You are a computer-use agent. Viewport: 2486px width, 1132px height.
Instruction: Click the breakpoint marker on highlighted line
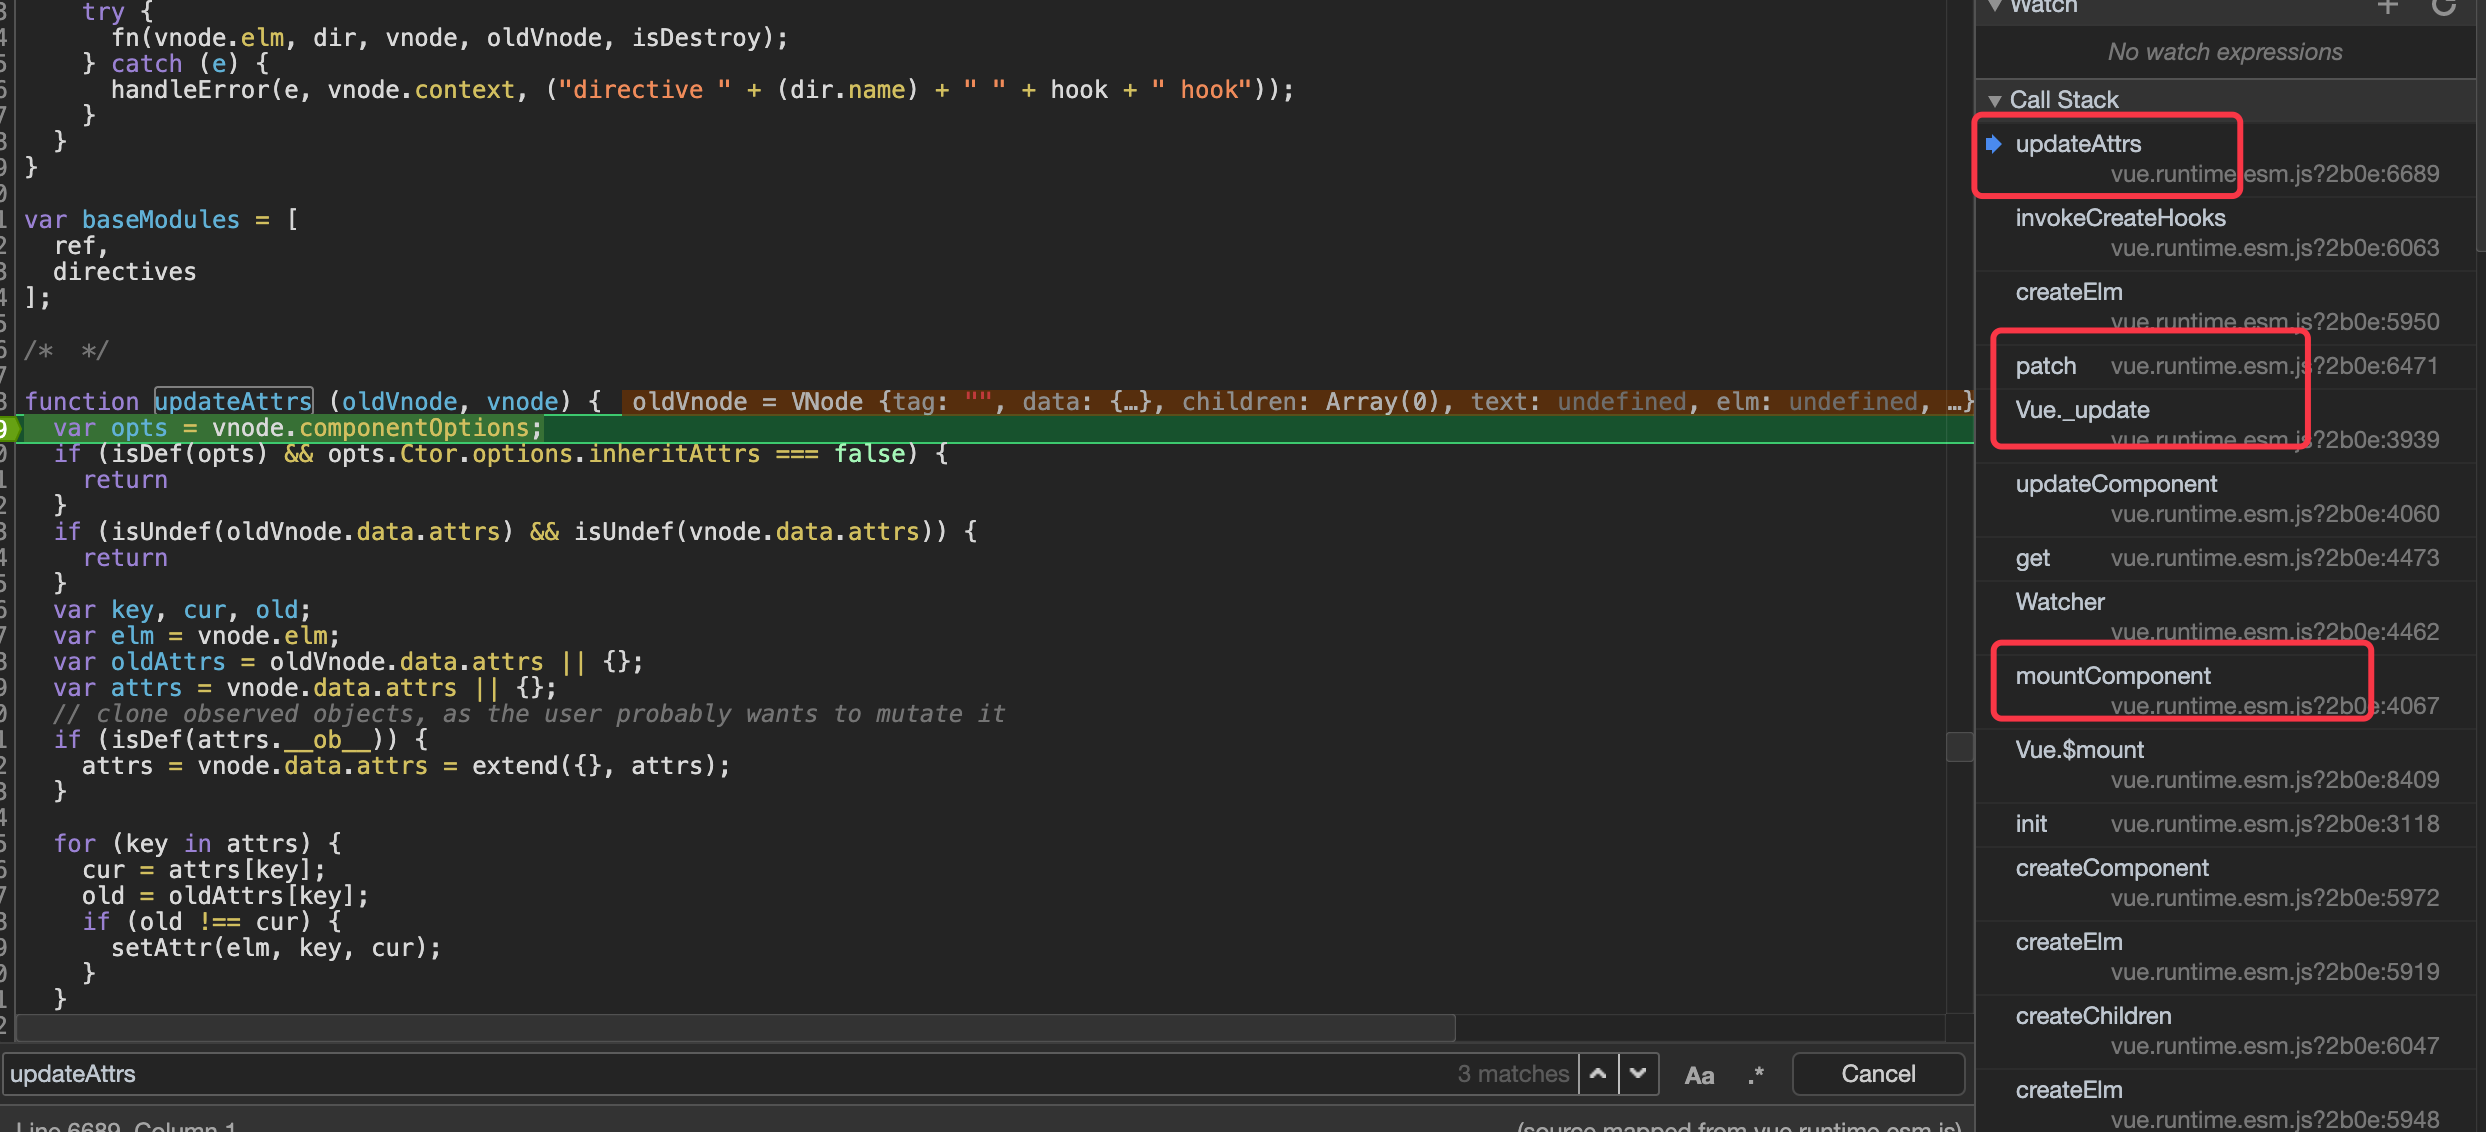point(8,428)
